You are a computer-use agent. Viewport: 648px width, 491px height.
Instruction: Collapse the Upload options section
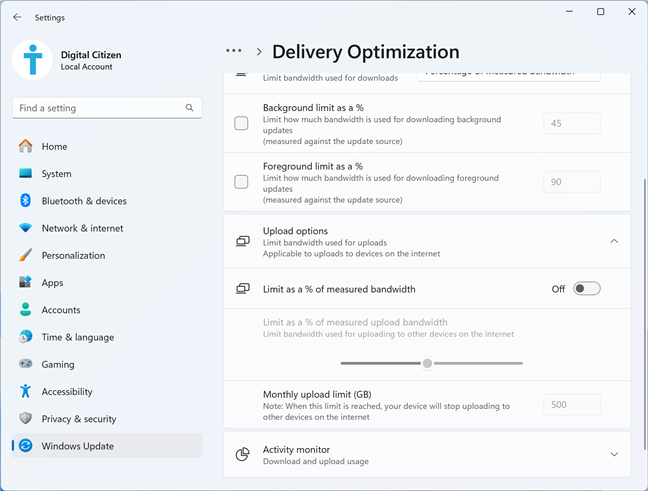click(614, 241)
